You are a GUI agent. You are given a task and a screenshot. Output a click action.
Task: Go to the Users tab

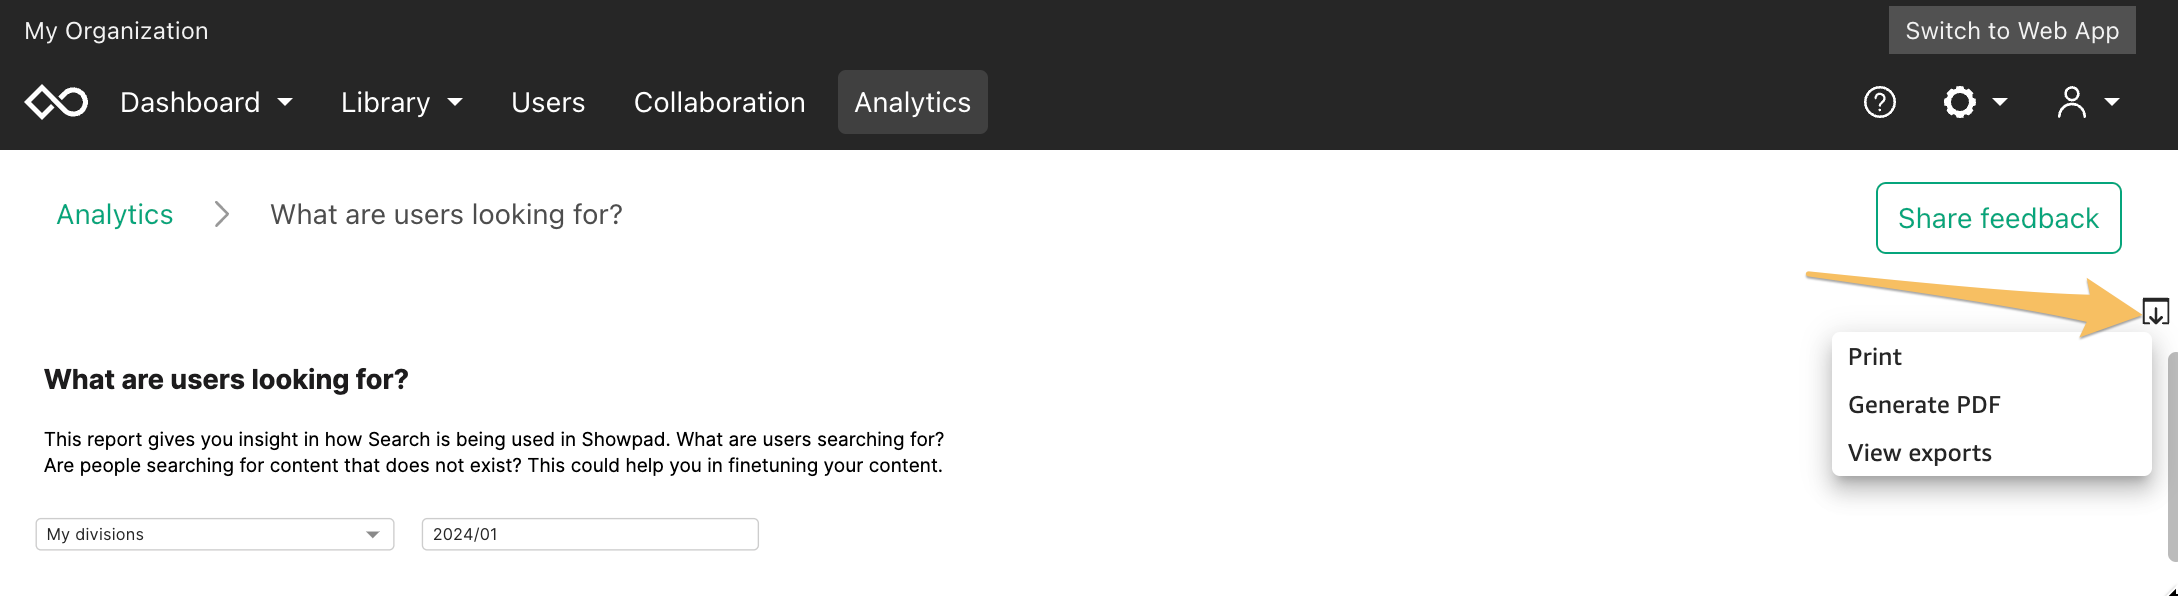point(548,102)
